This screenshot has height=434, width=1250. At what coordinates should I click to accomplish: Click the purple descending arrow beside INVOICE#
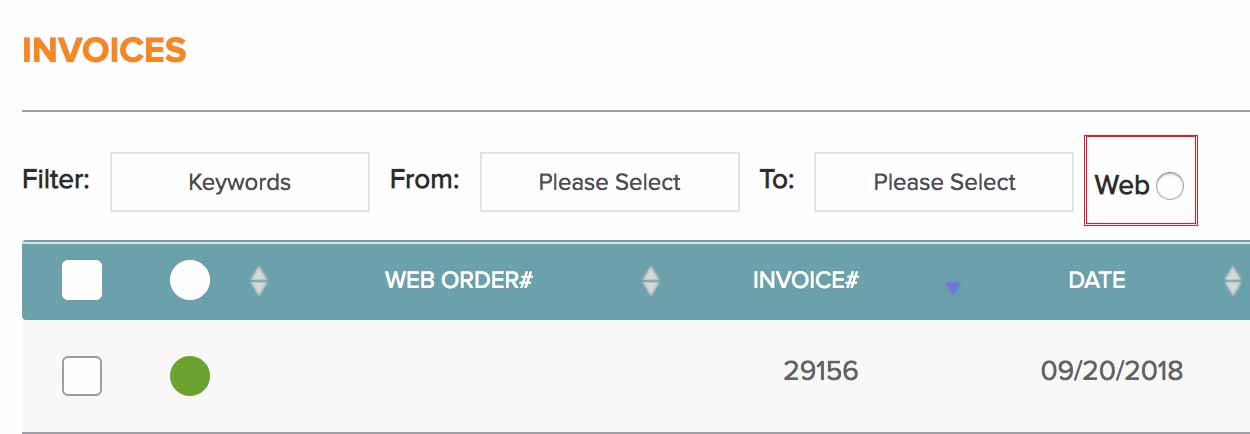pyautogui.click(x=952, y=288)
